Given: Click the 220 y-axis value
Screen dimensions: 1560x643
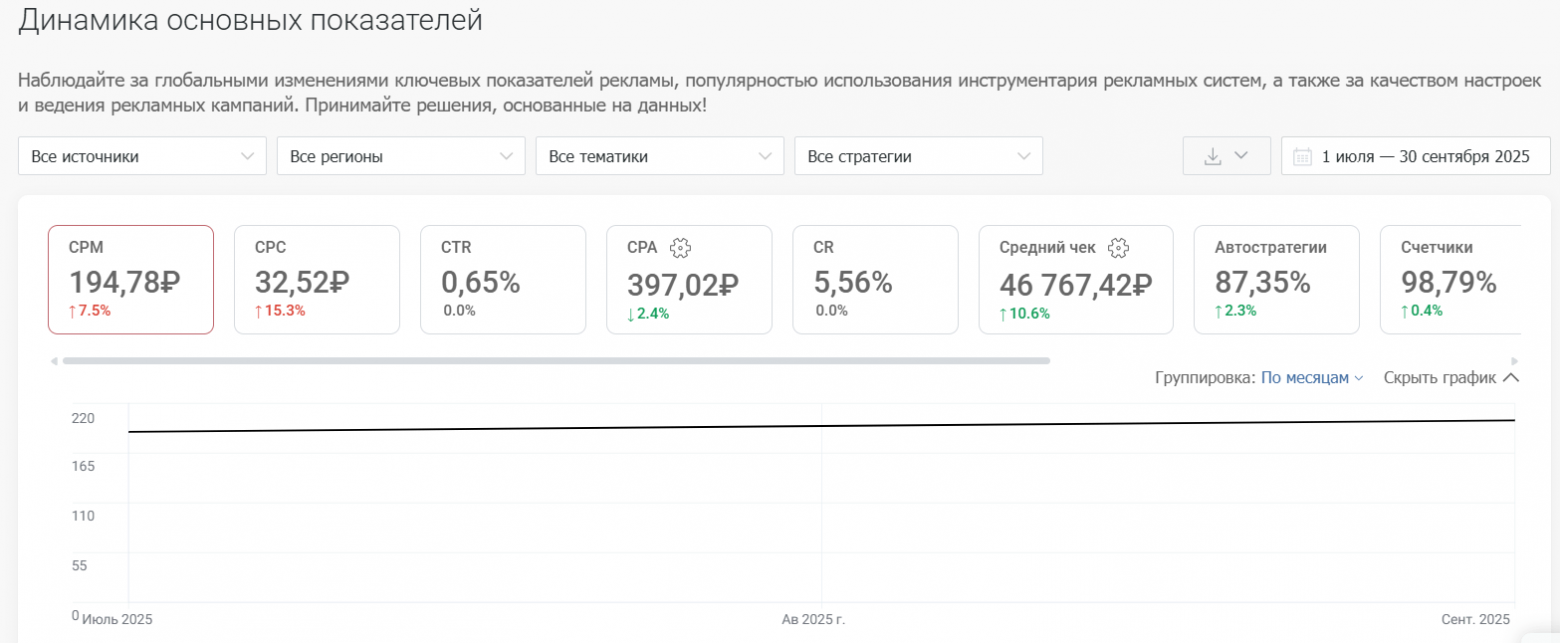Looking at the screenshot, I should point(83,418).
